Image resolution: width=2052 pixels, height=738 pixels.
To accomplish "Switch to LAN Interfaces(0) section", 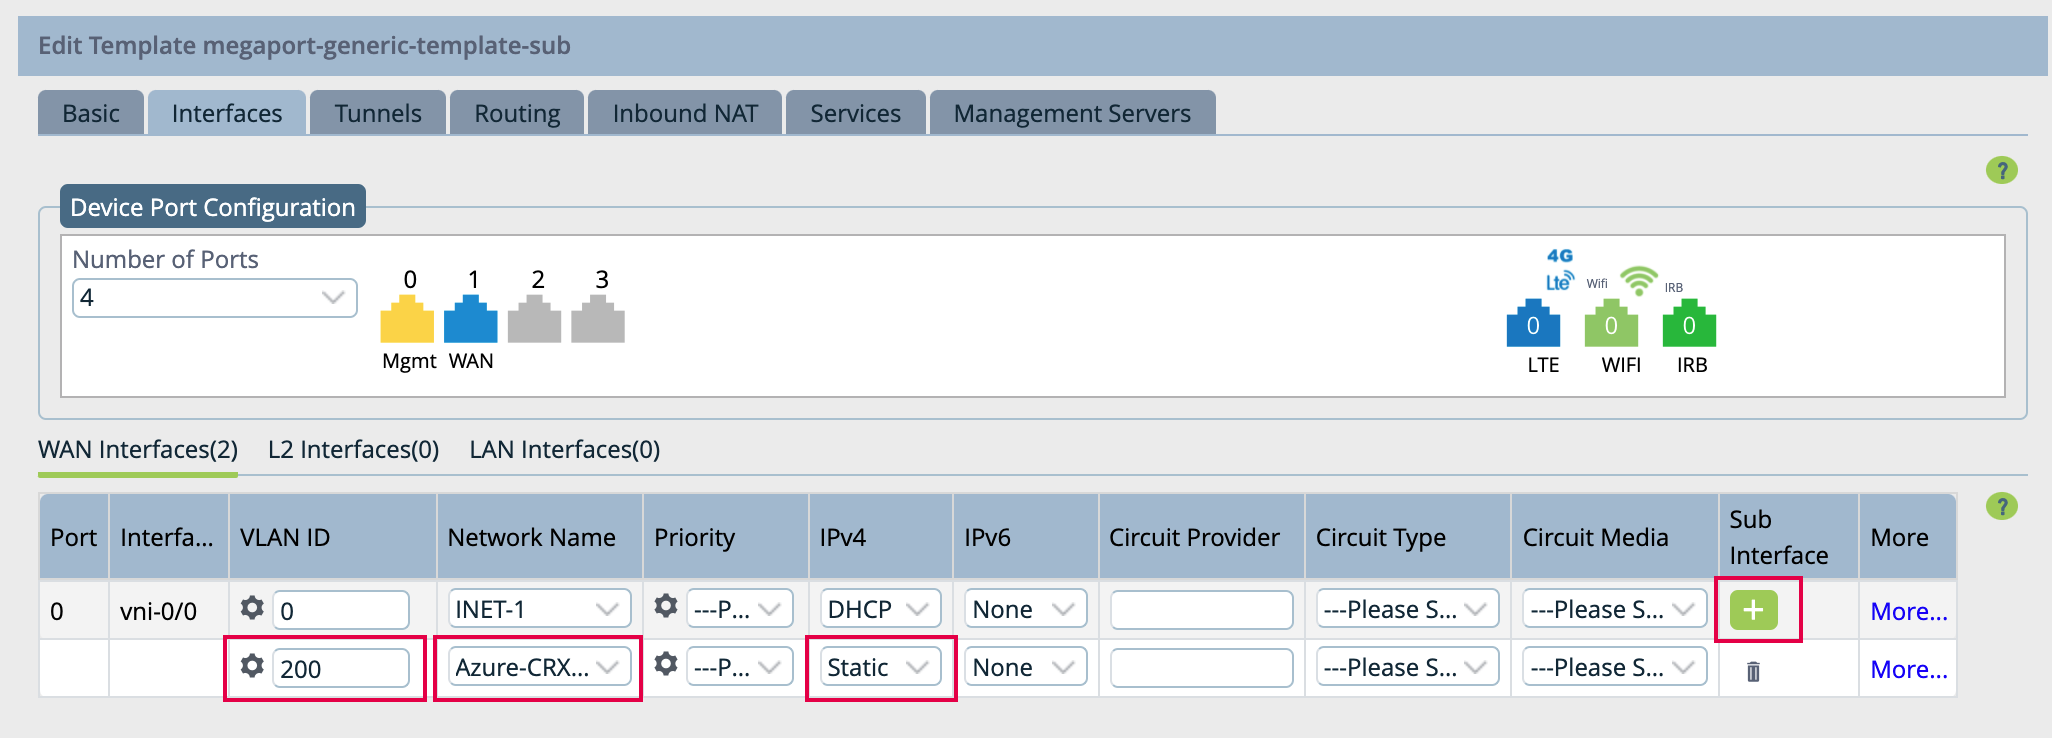I will 564,450.
